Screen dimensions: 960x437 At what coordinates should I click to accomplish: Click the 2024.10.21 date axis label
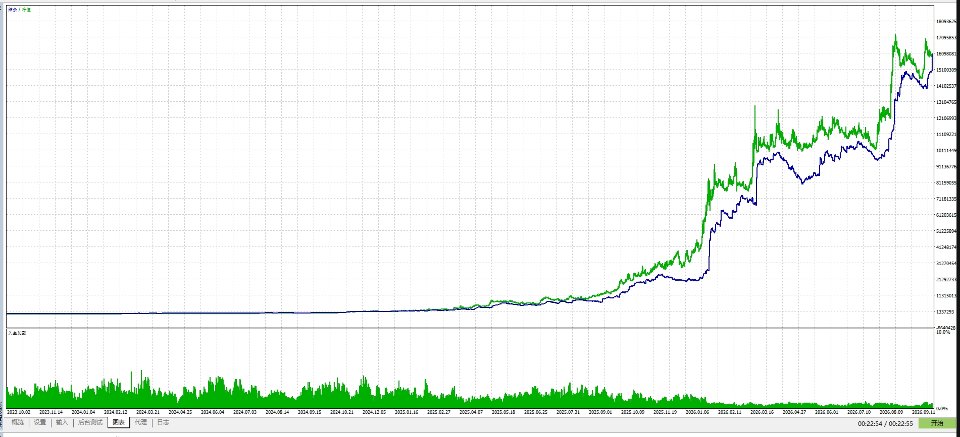tap(342, 413)
